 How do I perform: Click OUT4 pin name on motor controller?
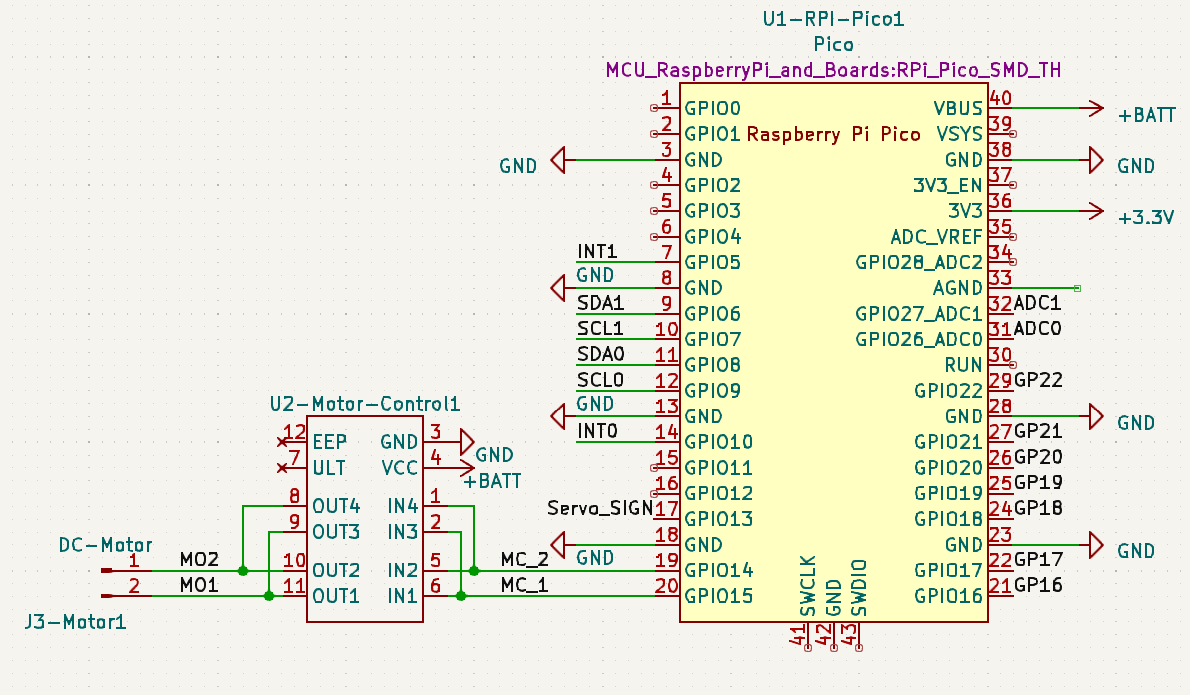point(336,506)
